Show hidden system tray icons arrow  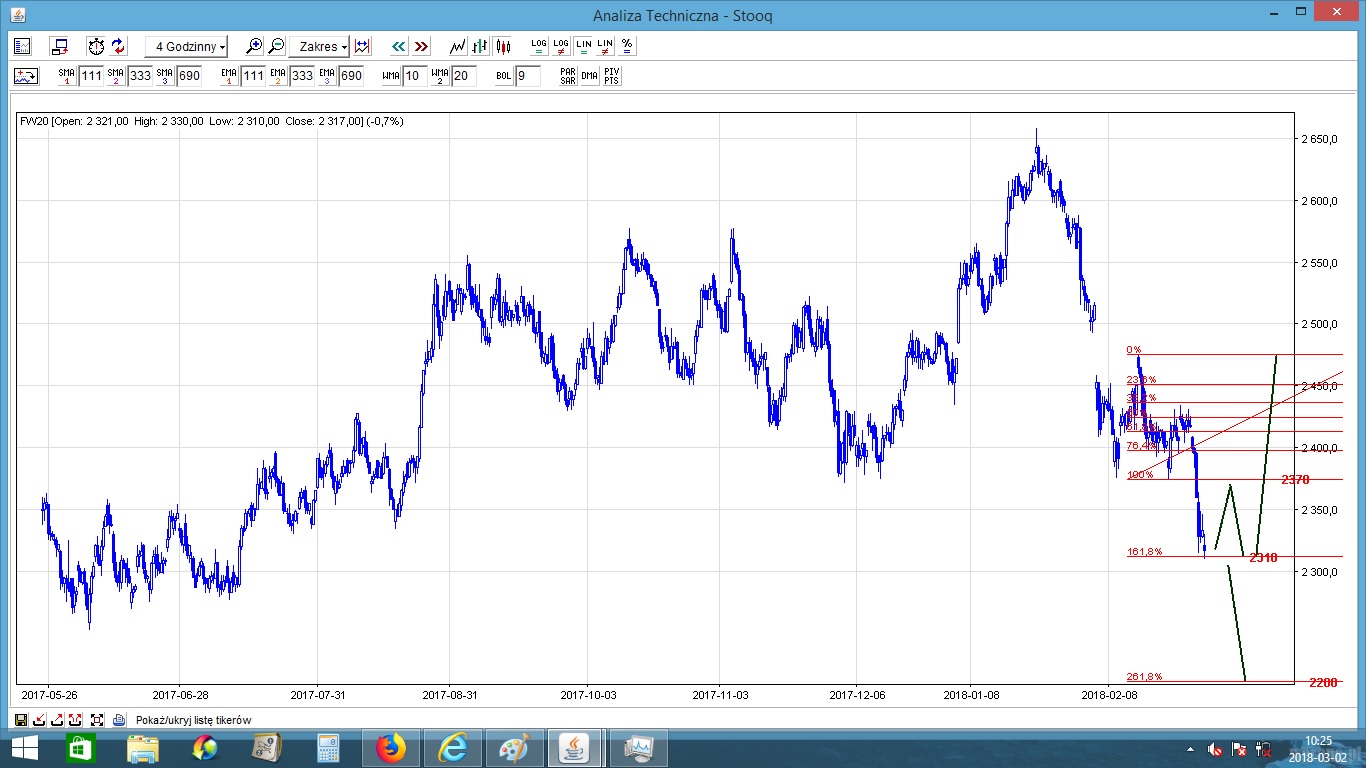(x=1190, y=748)
